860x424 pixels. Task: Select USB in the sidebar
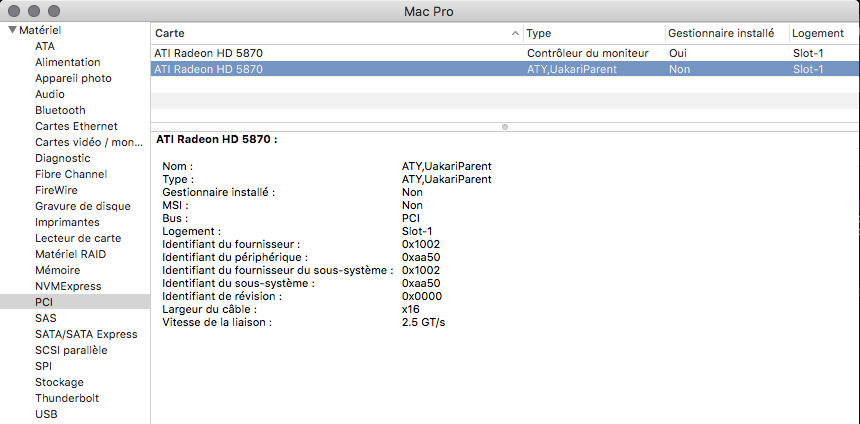pyautogui.click(x=46, y=414)
